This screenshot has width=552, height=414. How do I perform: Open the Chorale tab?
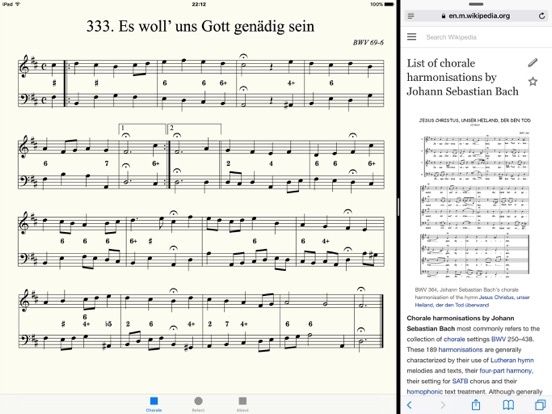coord(154,404)
